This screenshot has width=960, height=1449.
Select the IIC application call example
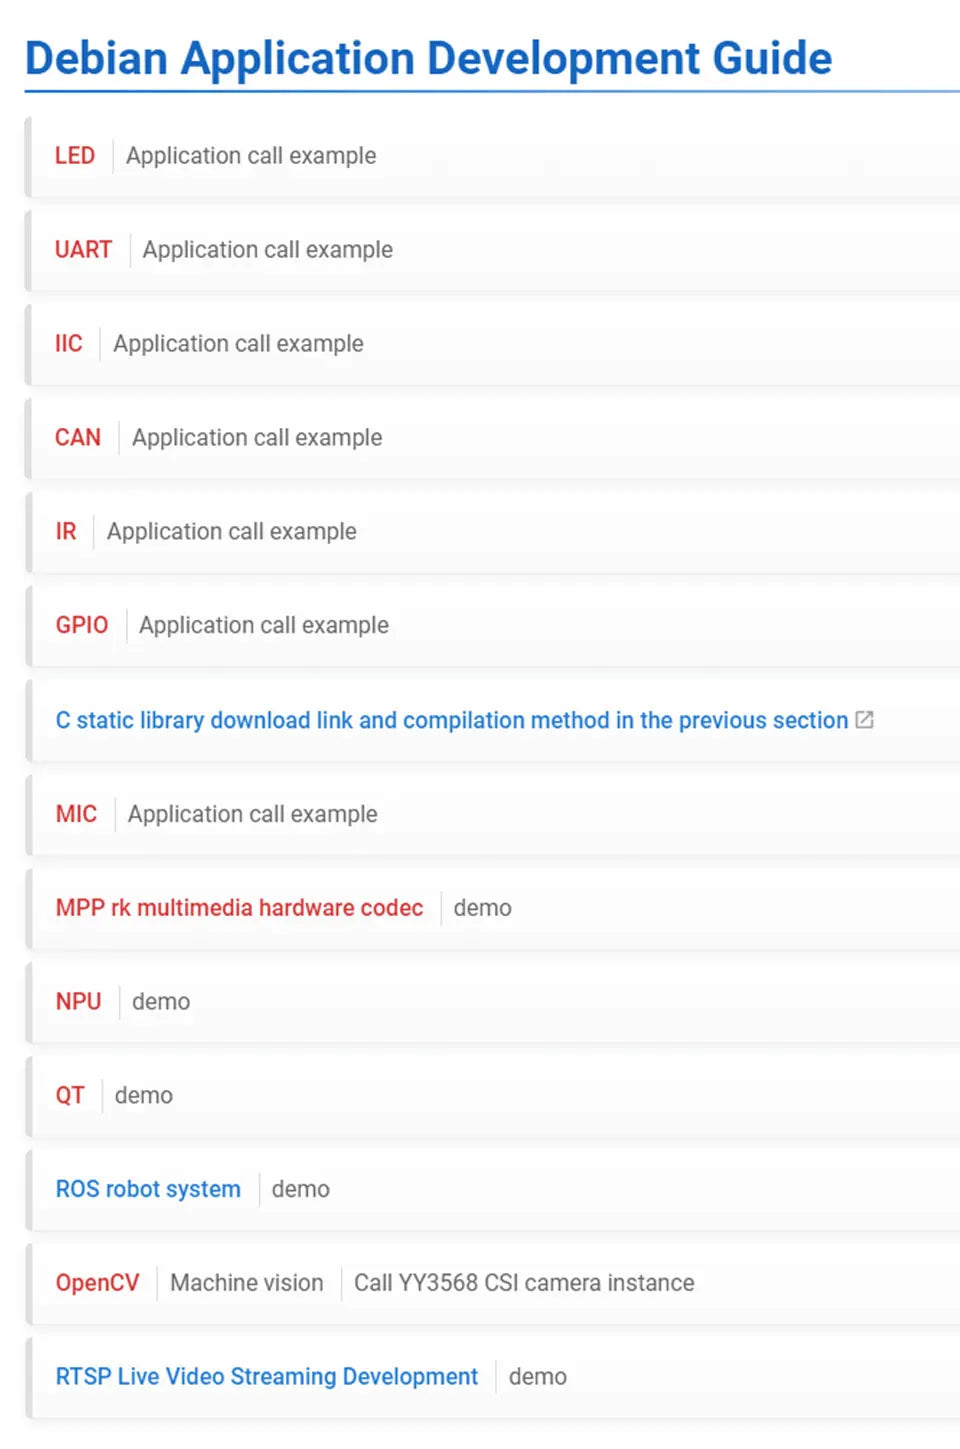tap(492, 344)
